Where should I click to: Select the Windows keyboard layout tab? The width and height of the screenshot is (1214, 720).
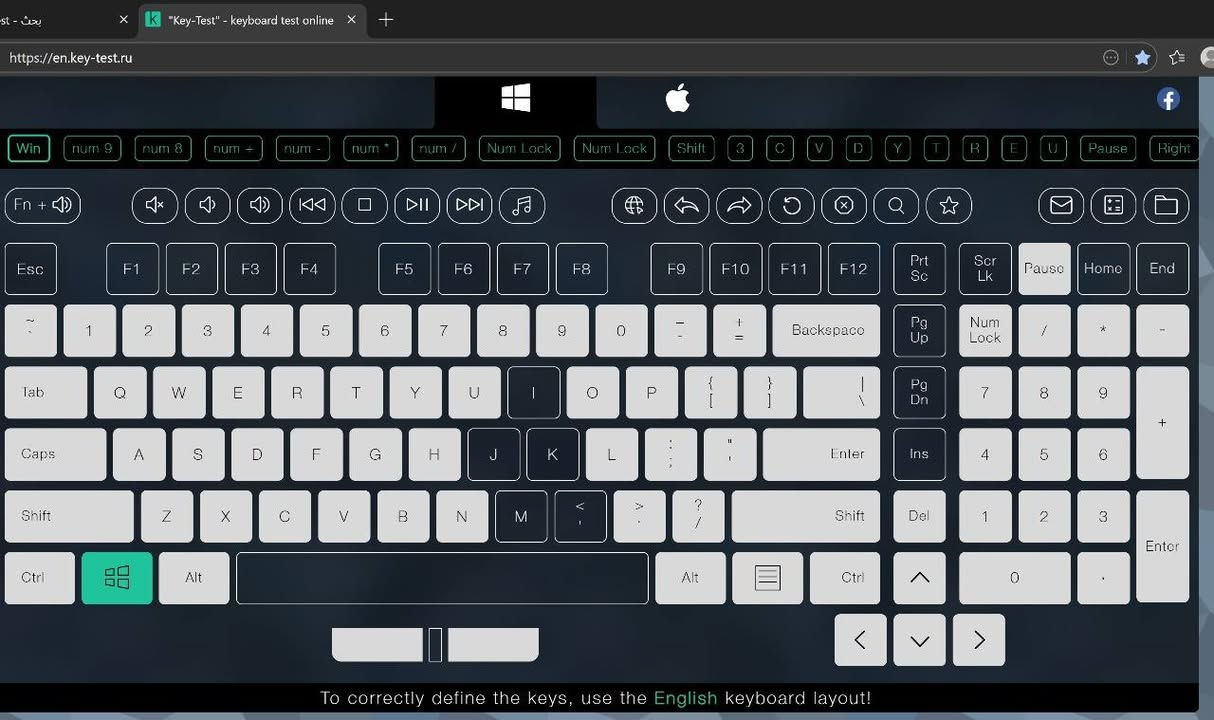(515, 99)
